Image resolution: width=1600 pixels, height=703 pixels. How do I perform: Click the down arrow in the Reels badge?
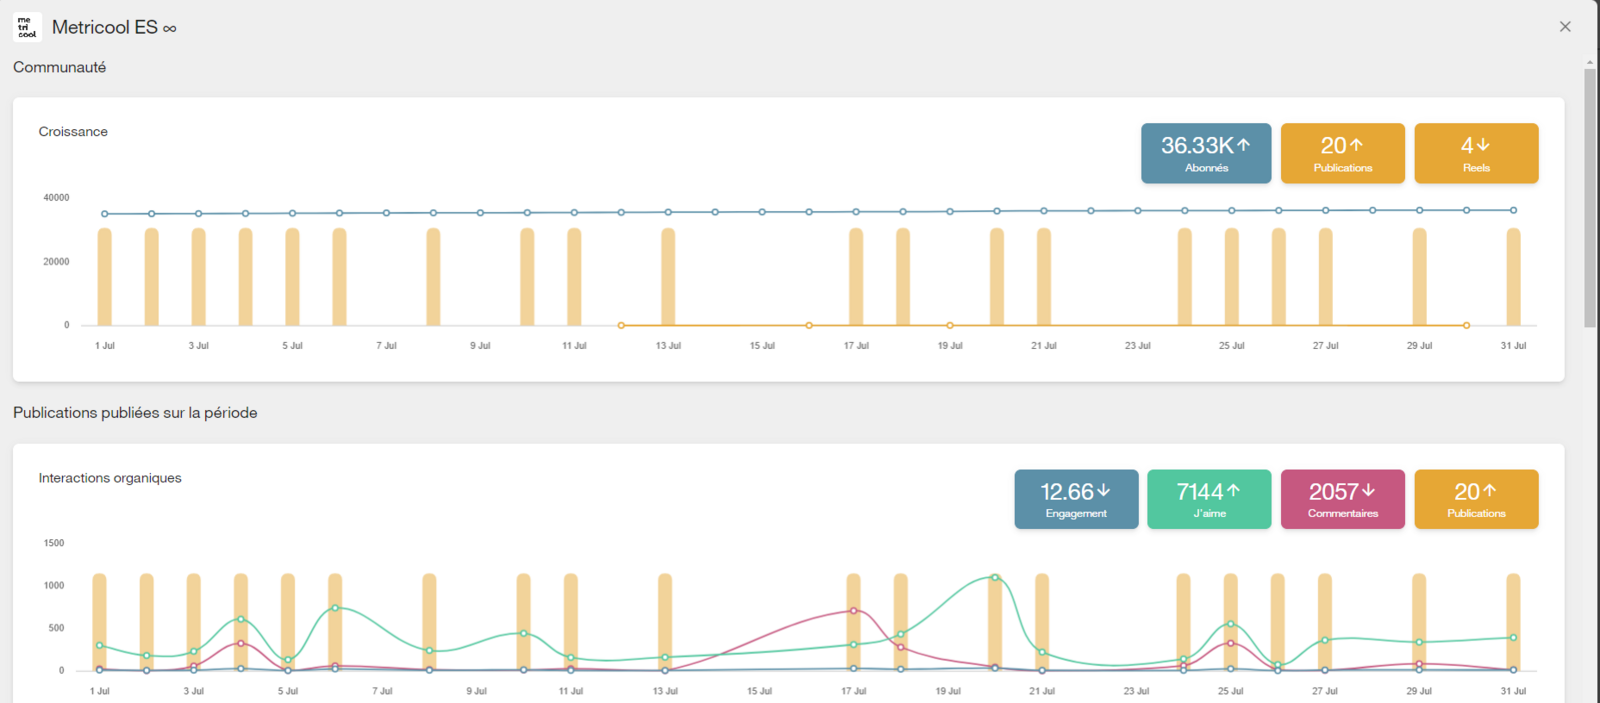pyautogui.click(x=1483, y=145)
